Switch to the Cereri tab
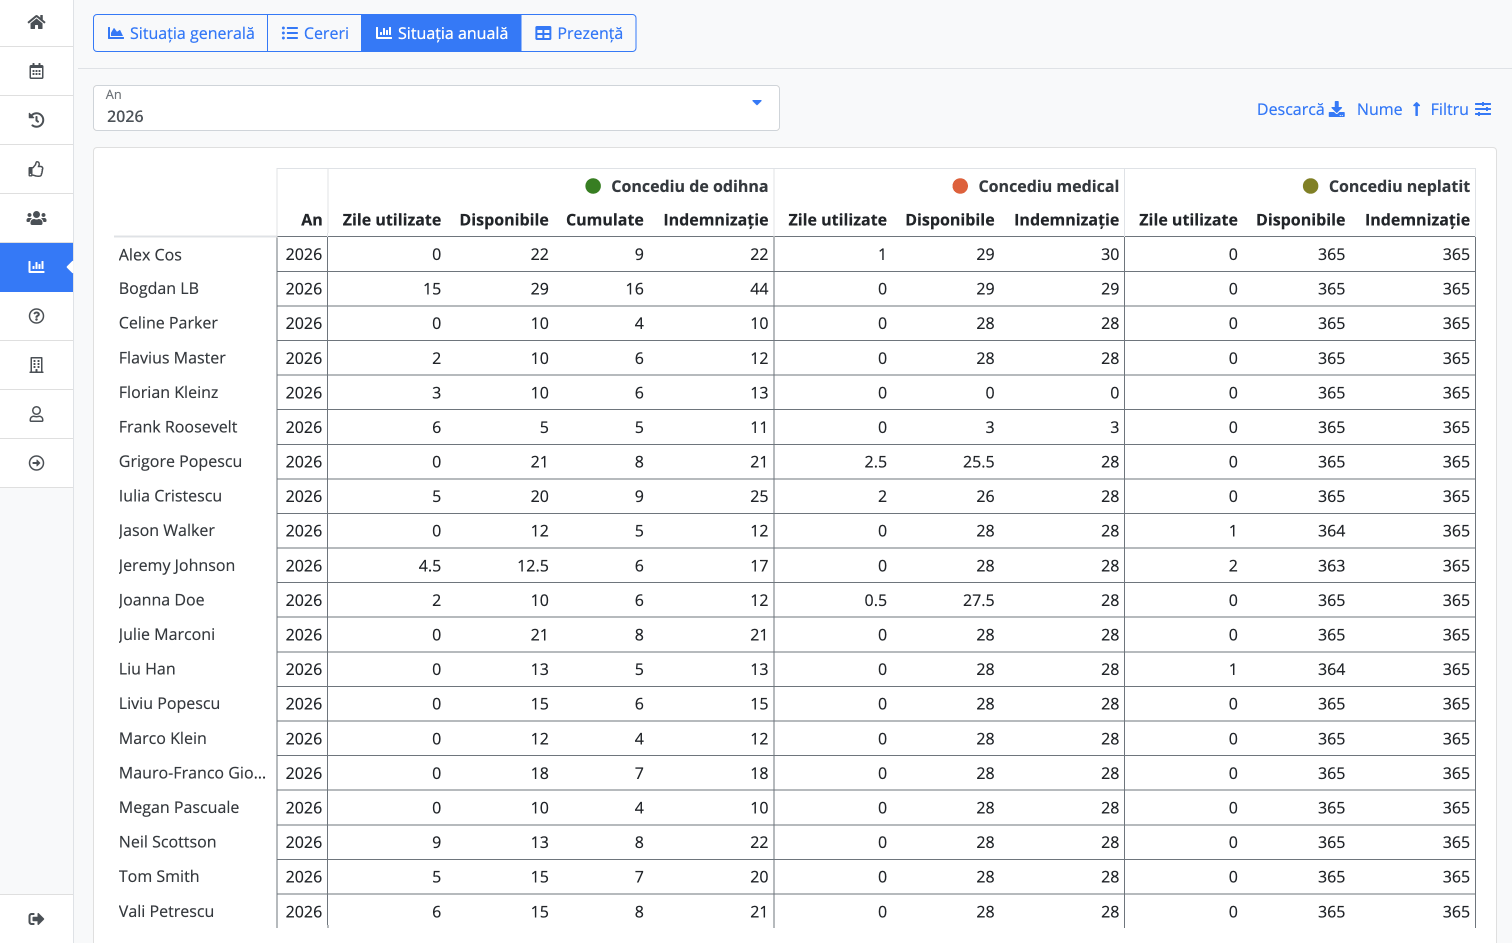The width and height of the screenshot is (1512, 943). pos(315,33)
